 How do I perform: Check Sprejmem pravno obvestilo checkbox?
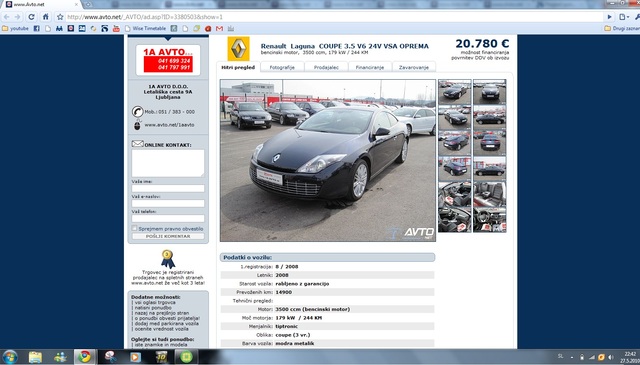(134, 228)
